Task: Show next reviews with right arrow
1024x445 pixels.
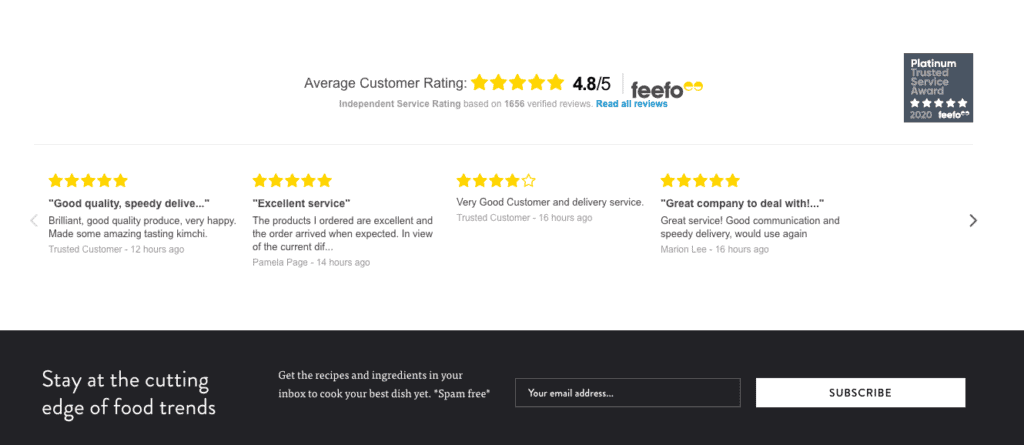Action: pyautogui.click(x=973, y=220)
